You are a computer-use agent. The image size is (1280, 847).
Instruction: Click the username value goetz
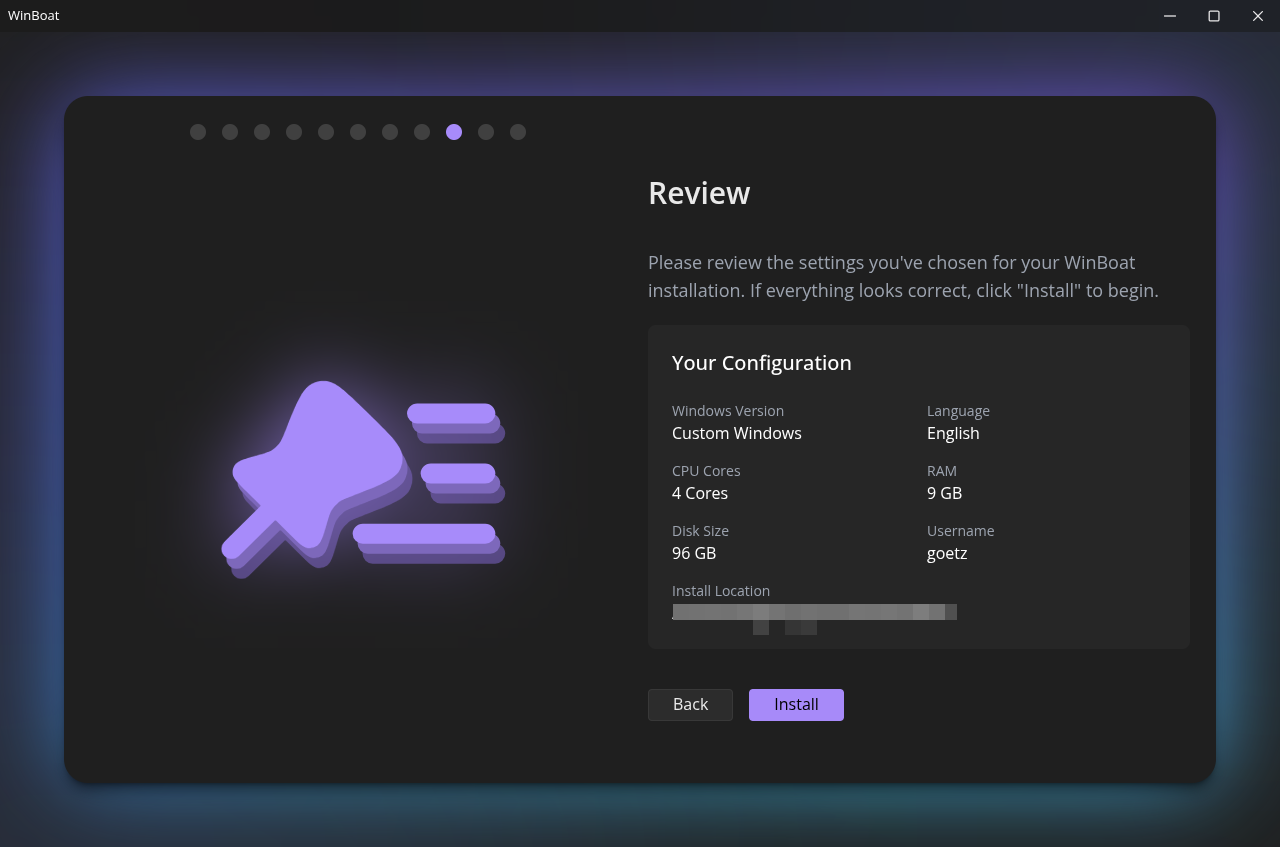947,553
